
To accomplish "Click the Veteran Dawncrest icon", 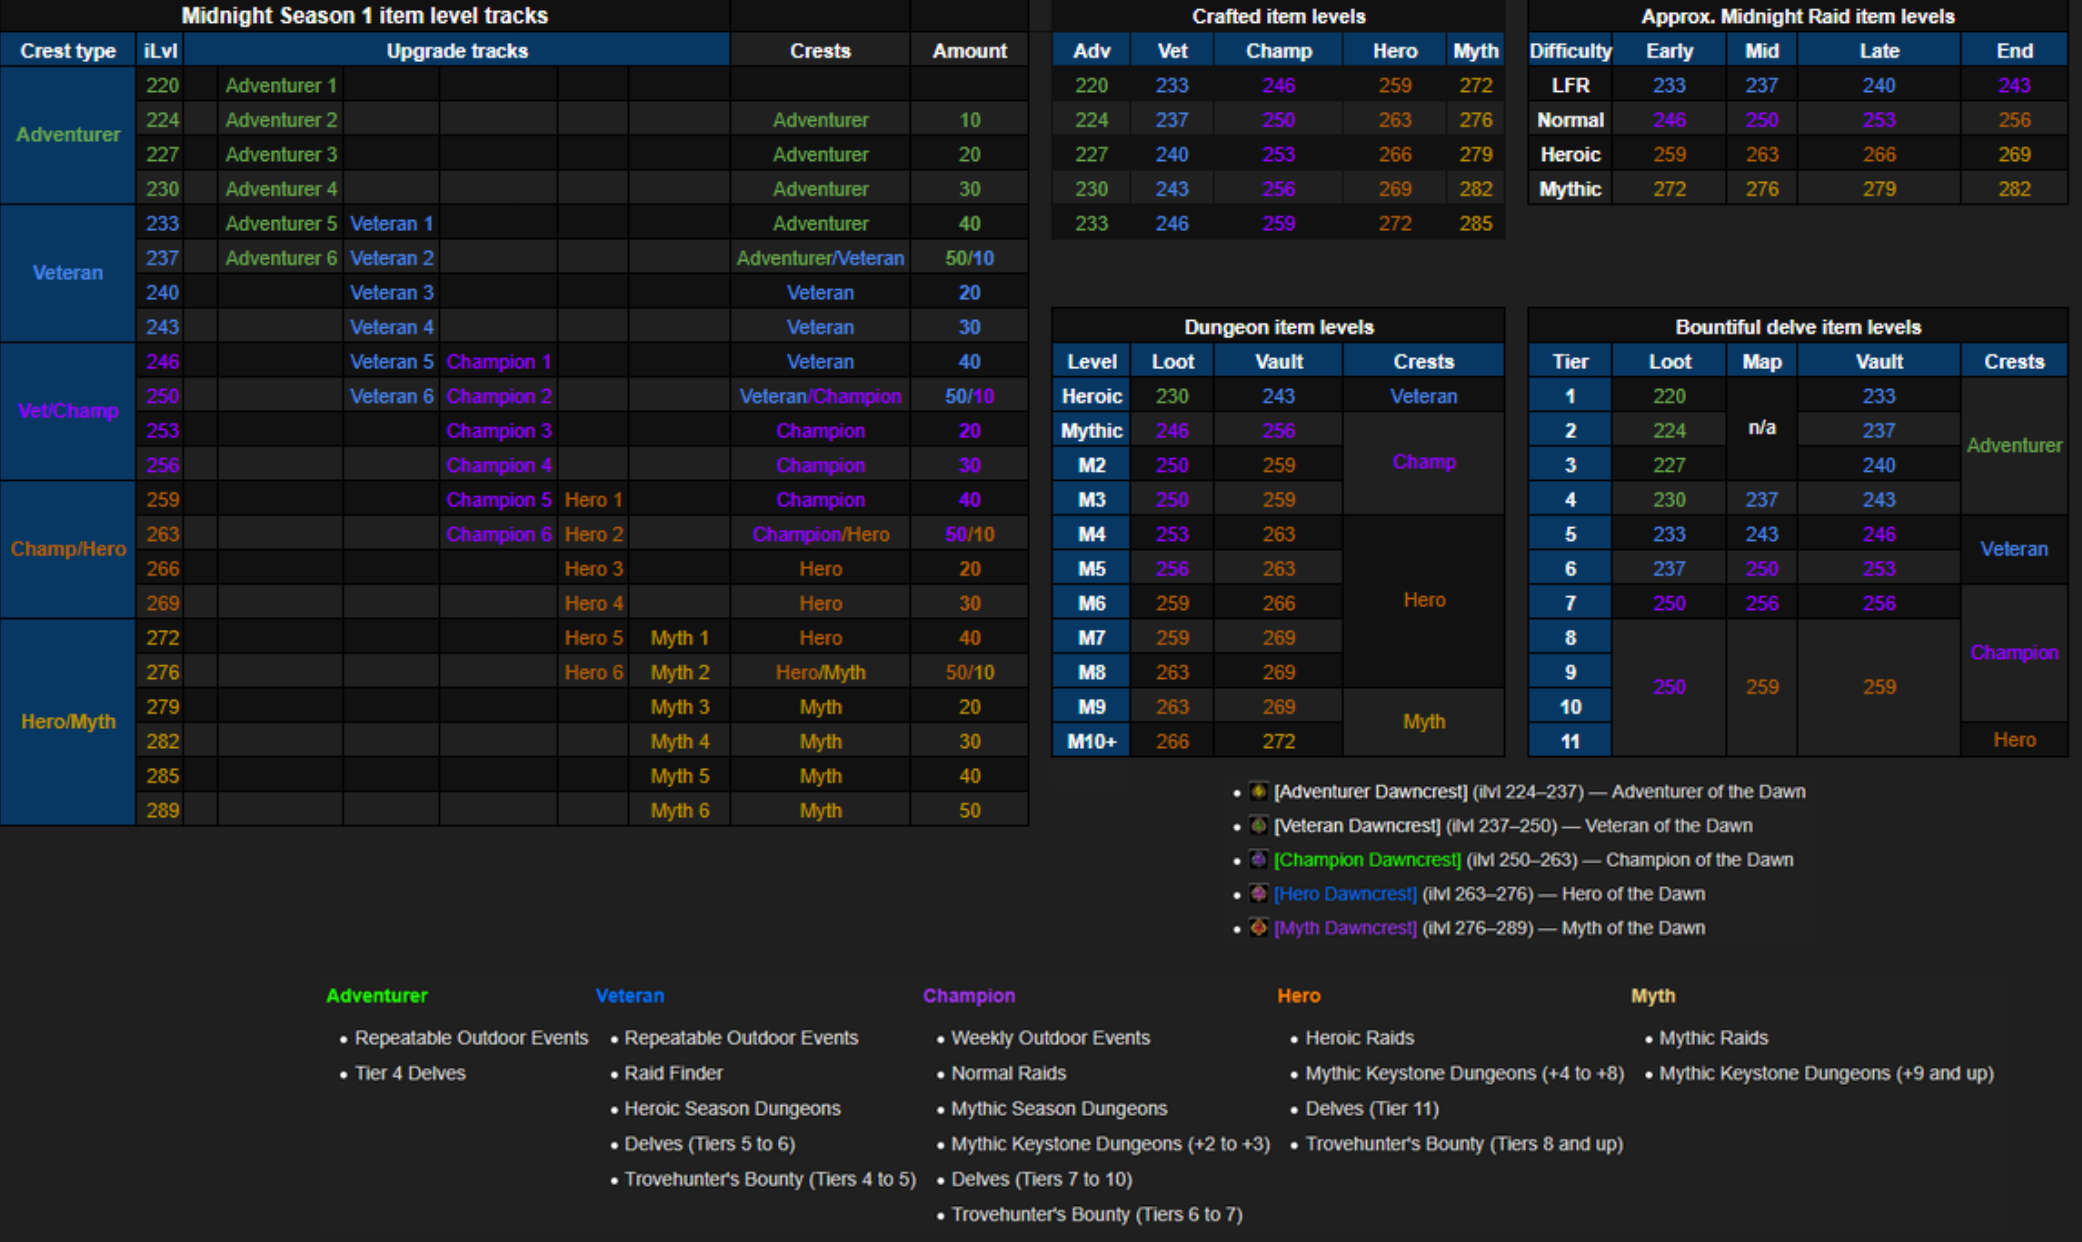I will click(1258, 826).
